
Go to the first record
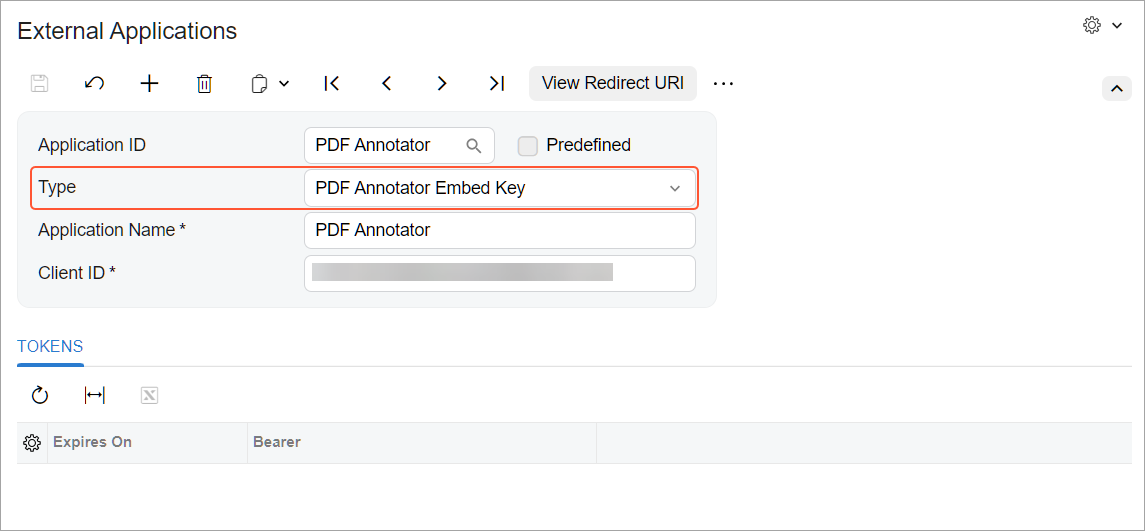tap(332, 83)
